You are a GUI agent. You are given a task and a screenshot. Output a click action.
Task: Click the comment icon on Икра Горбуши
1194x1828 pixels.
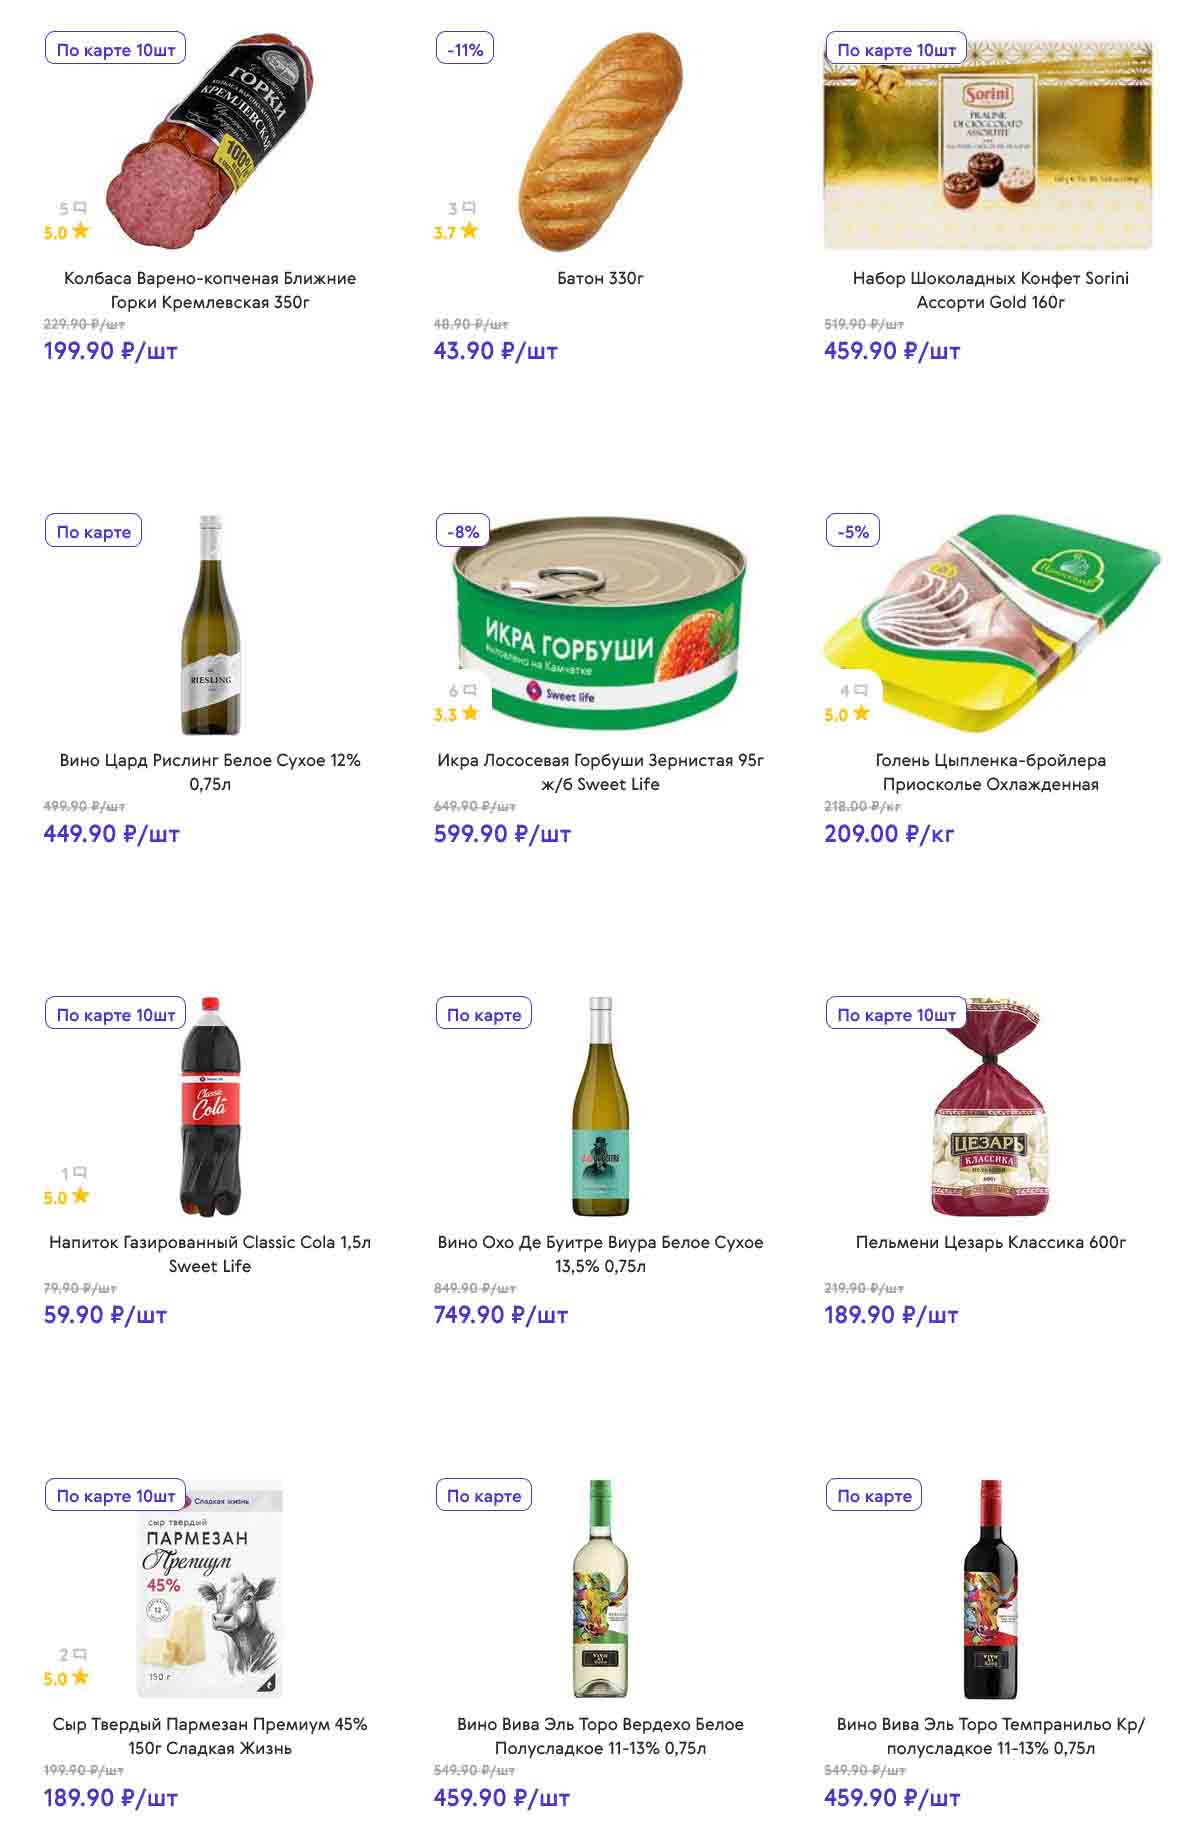[x=469, y=690]
